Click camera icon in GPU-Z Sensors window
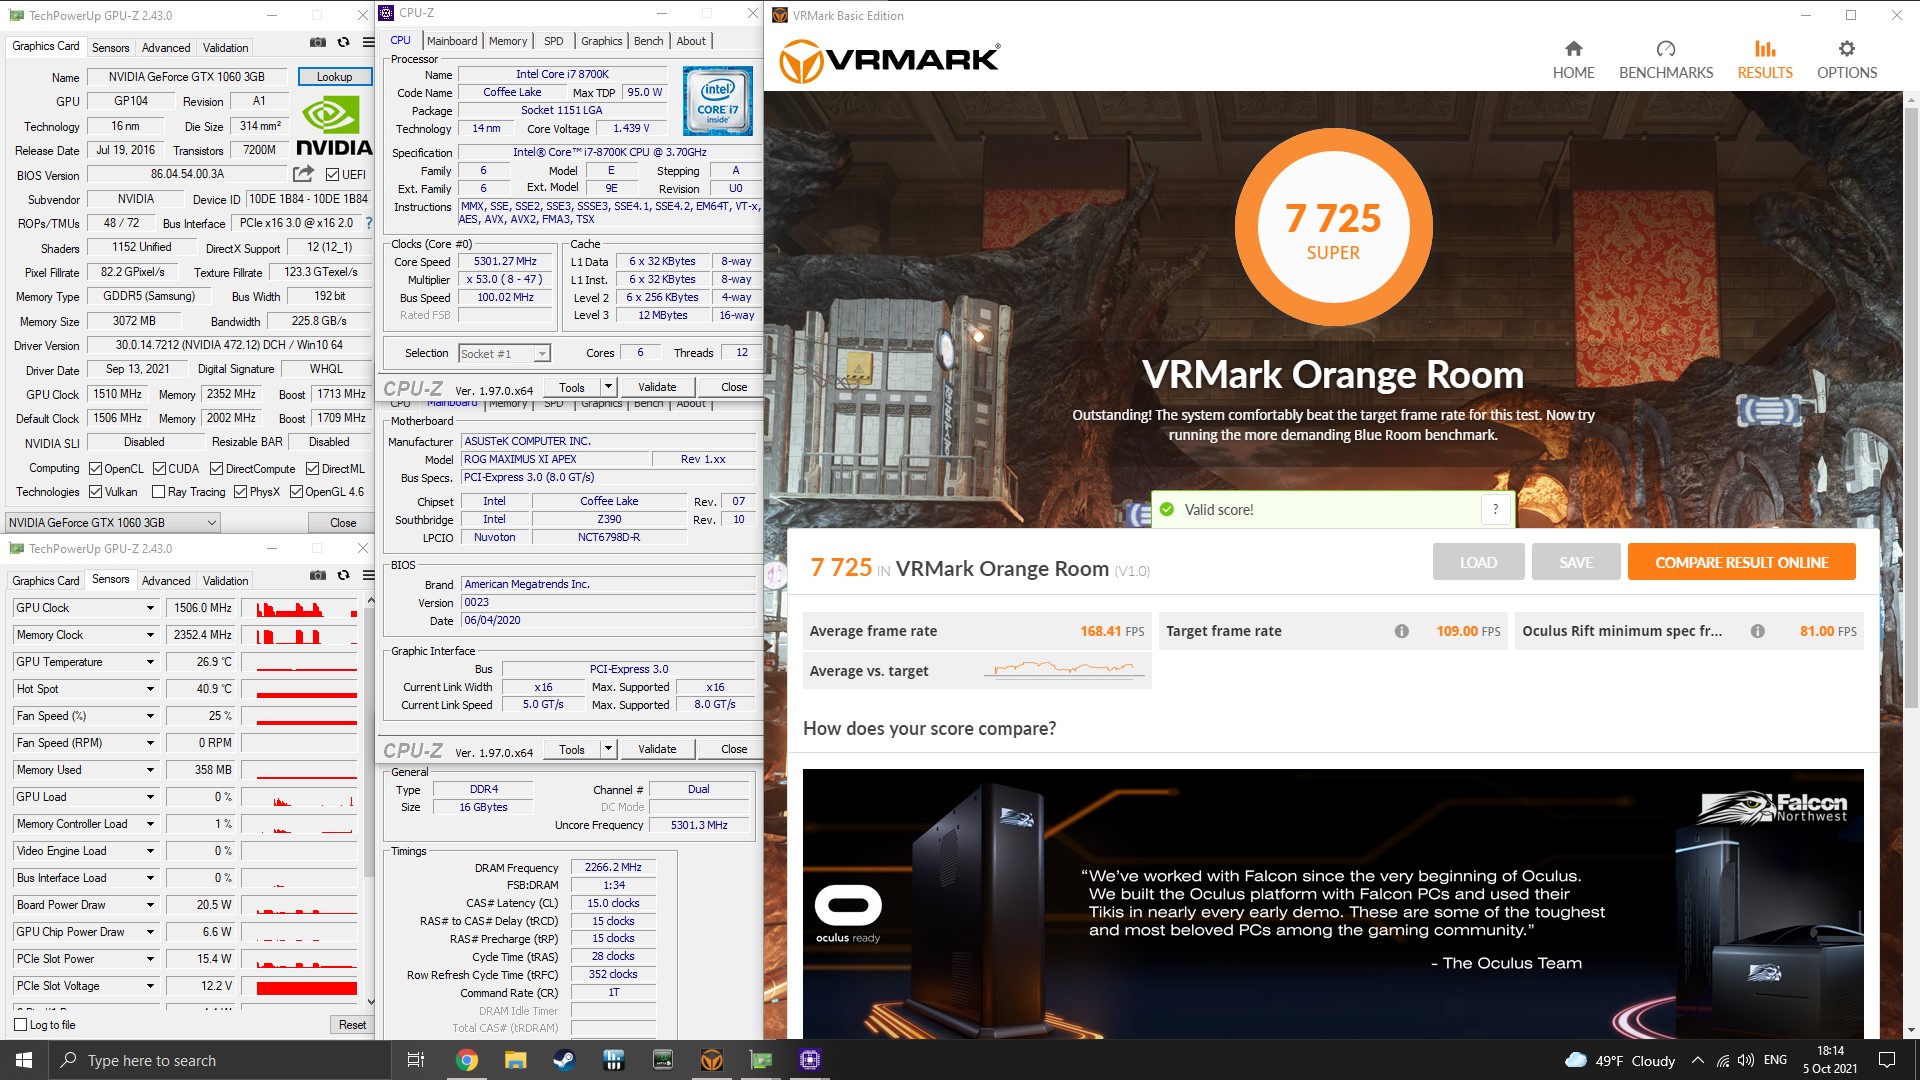The width and height of the screenshot is (1920, 1080). point(317,575)
